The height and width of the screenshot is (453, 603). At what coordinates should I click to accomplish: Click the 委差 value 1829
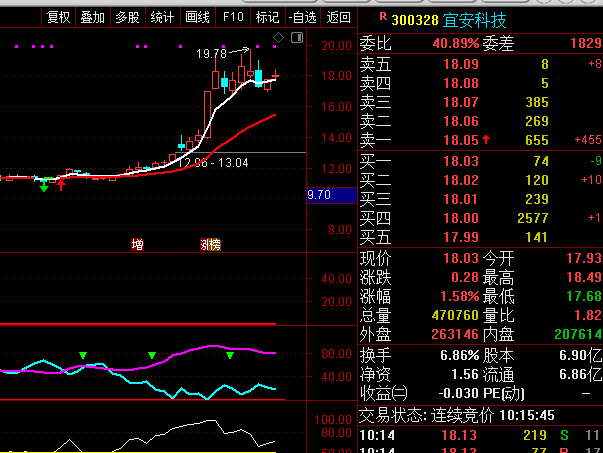point(586,43)
